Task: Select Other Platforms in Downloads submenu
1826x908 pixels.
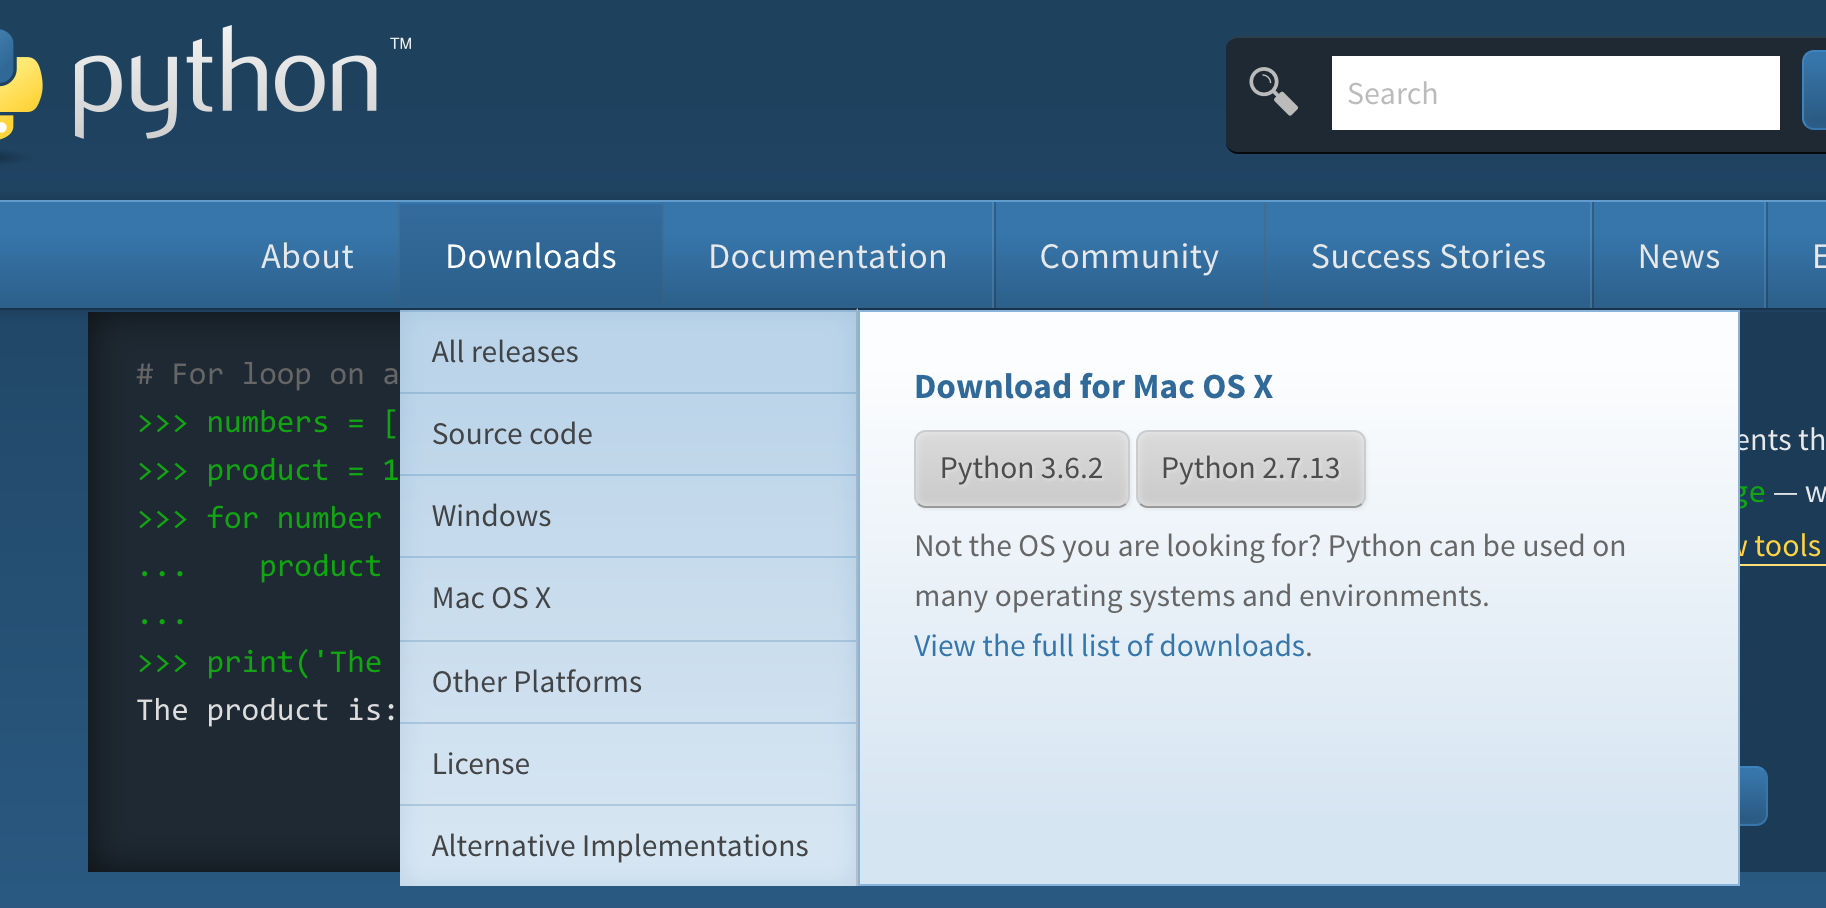Action: pyautogui.click(x=628, y=682)
